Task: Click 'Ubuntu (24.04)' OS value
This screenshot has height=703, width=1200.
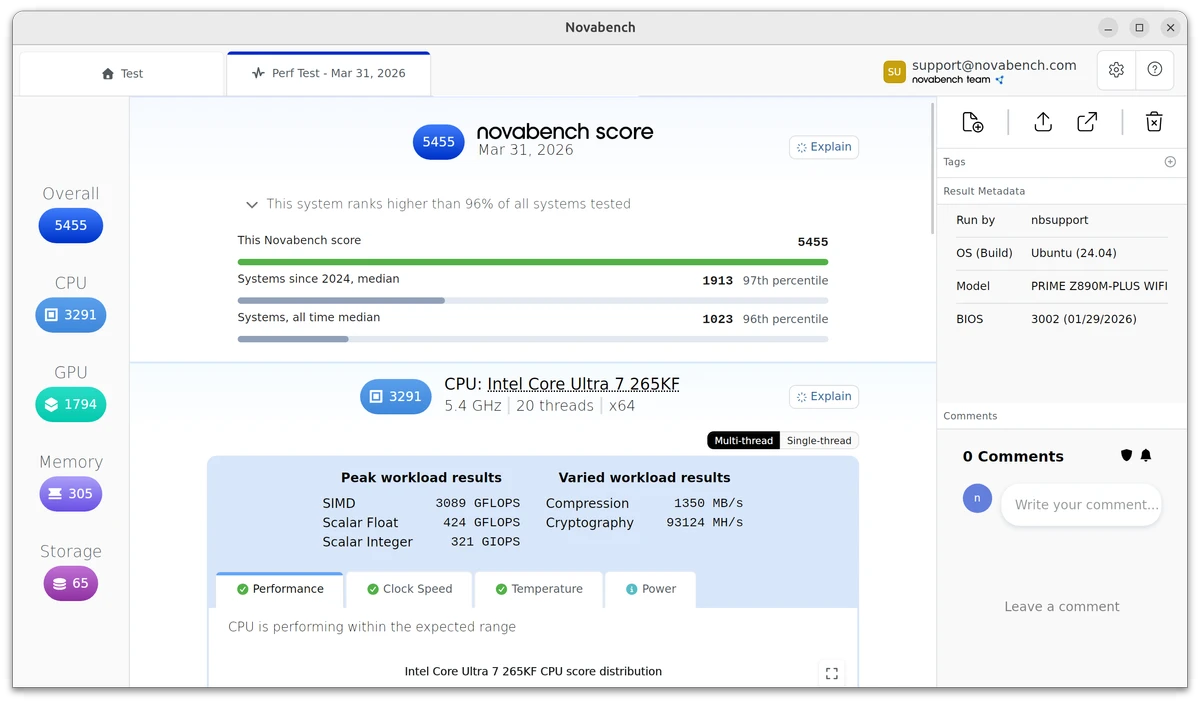Action: click(x=1074, y=253)
